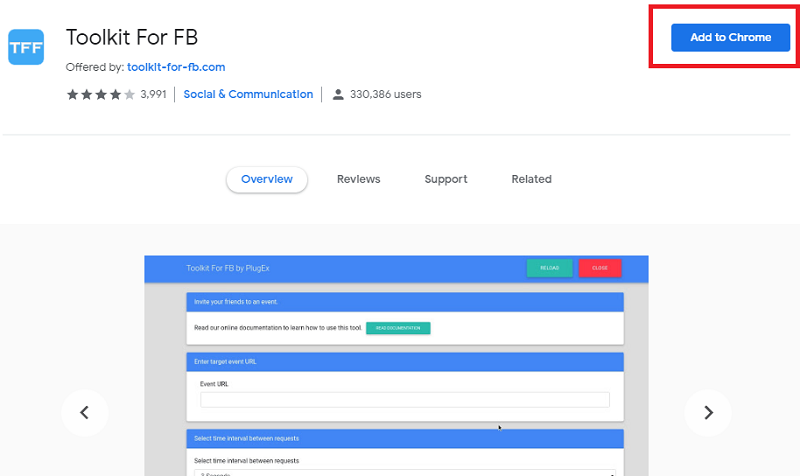Click the 'Invite your friends to an event' header
The width and height of the screenshot is (800, 476).
pyautogui.click(x=405, y=302)
